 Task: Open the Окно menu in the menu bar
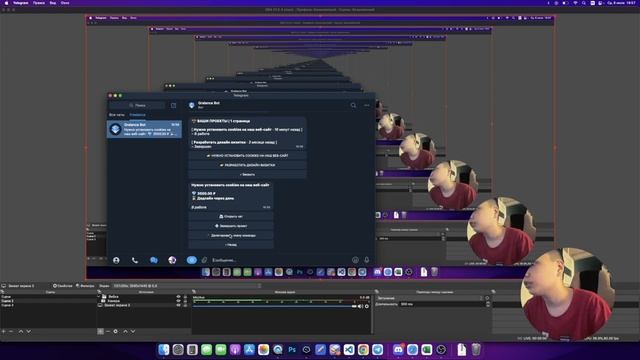[x=65, y=3]
